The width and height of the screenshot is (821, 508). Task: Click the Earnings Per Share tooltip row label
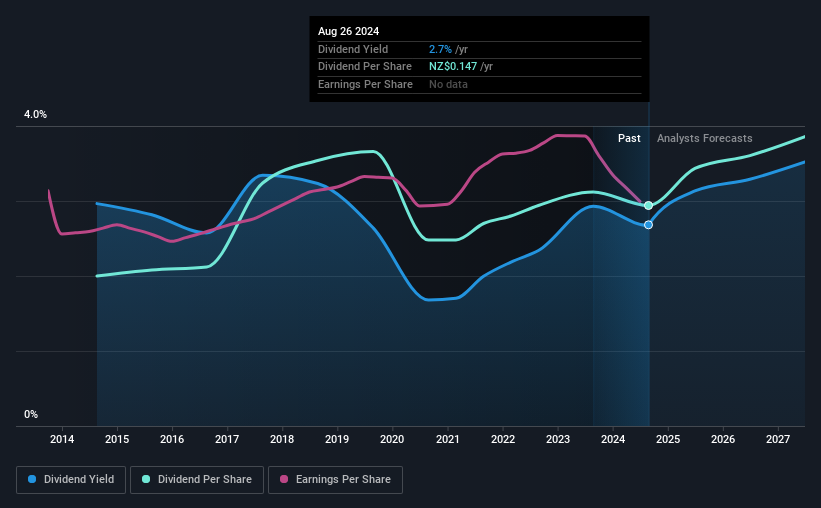pyautogui.click(x=365, y=84)
